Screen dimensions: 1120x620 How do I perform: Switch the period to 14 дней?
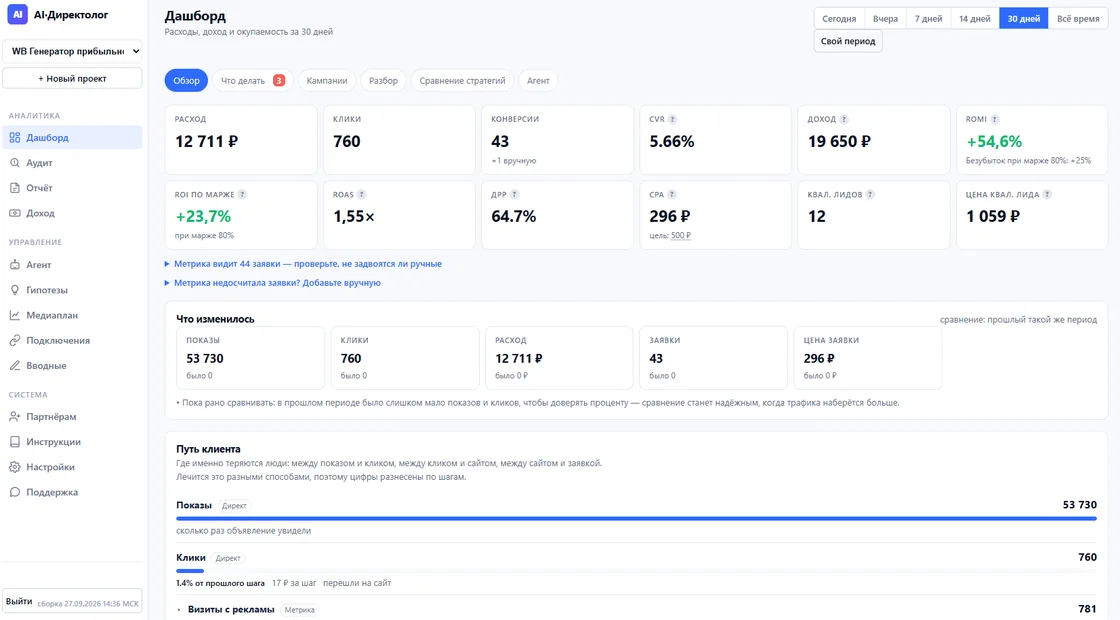[974, 19]
